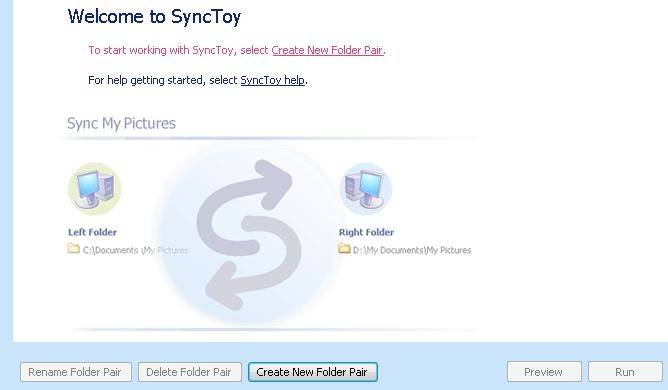Select the Right Folder label
The width and height of the screenshot is (668, 390).
[x=366, y=232]
